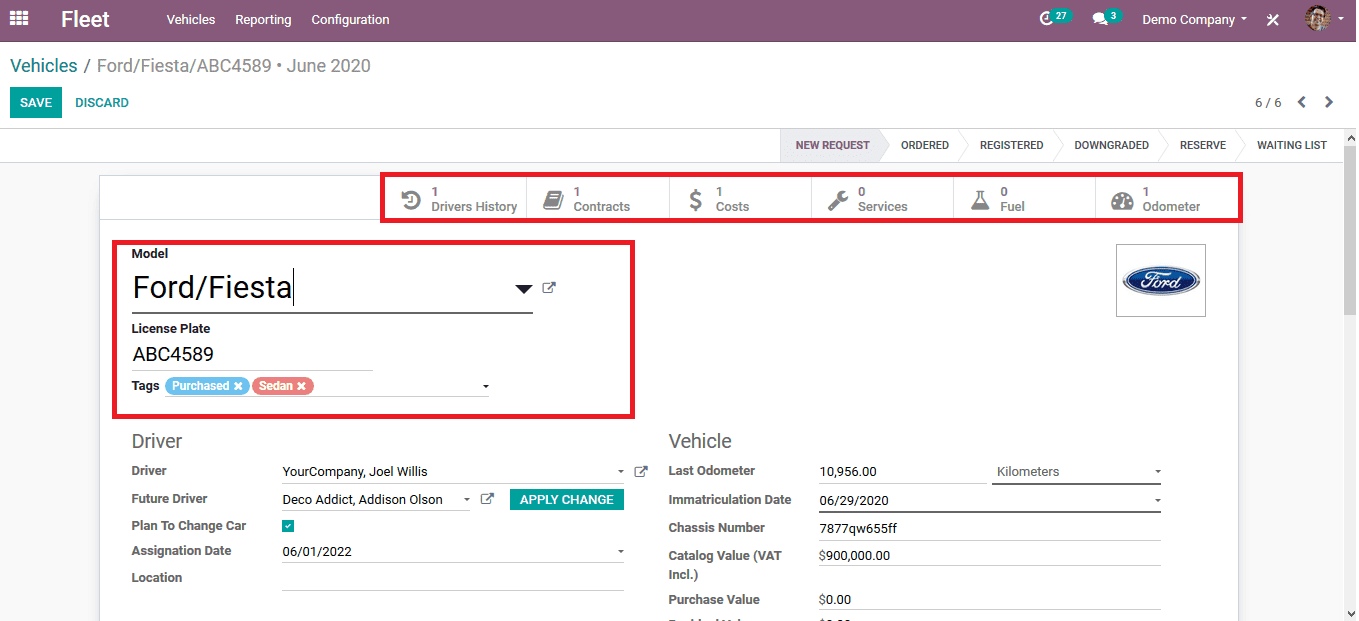The width and height of the screenshot is (1359, 621).
Task: Expand the Tags dropdown
Action: coord(485,386)
